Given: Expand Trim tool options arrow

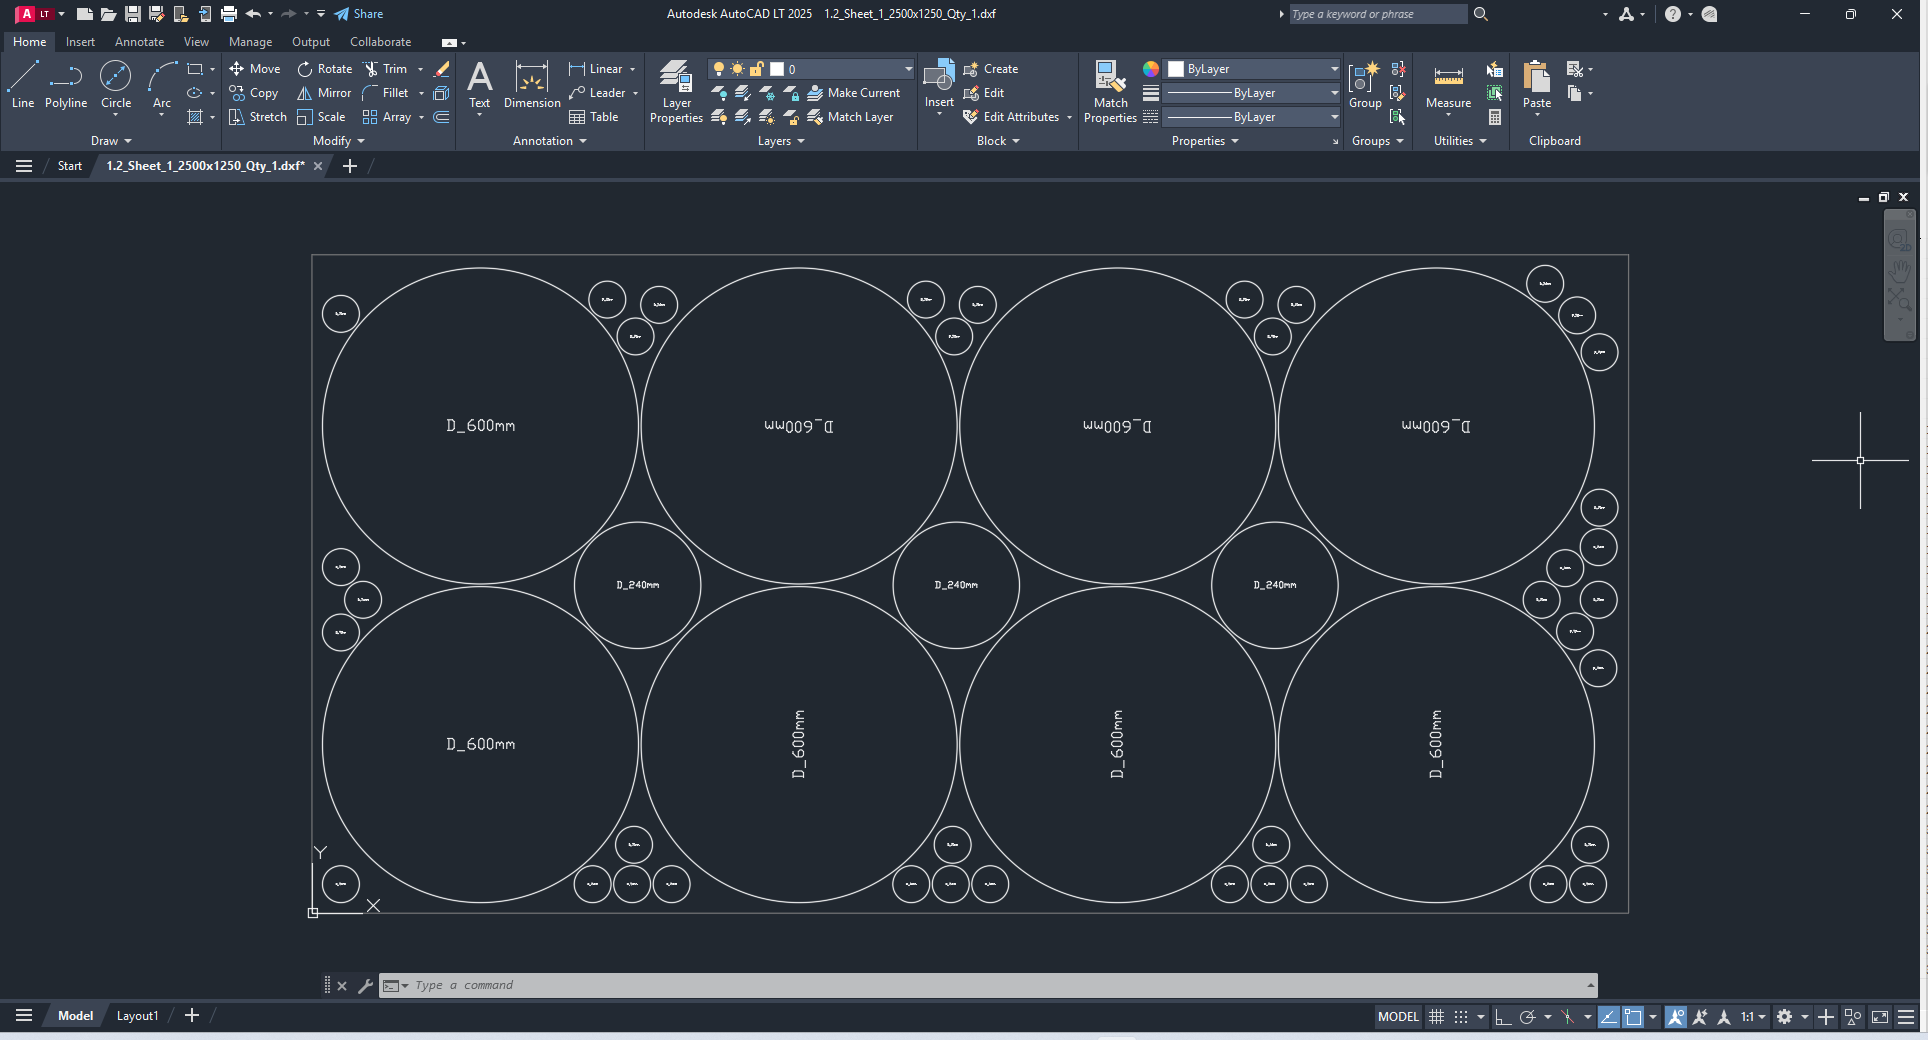Looking at the screenshot, I should (x=420, y=69).
